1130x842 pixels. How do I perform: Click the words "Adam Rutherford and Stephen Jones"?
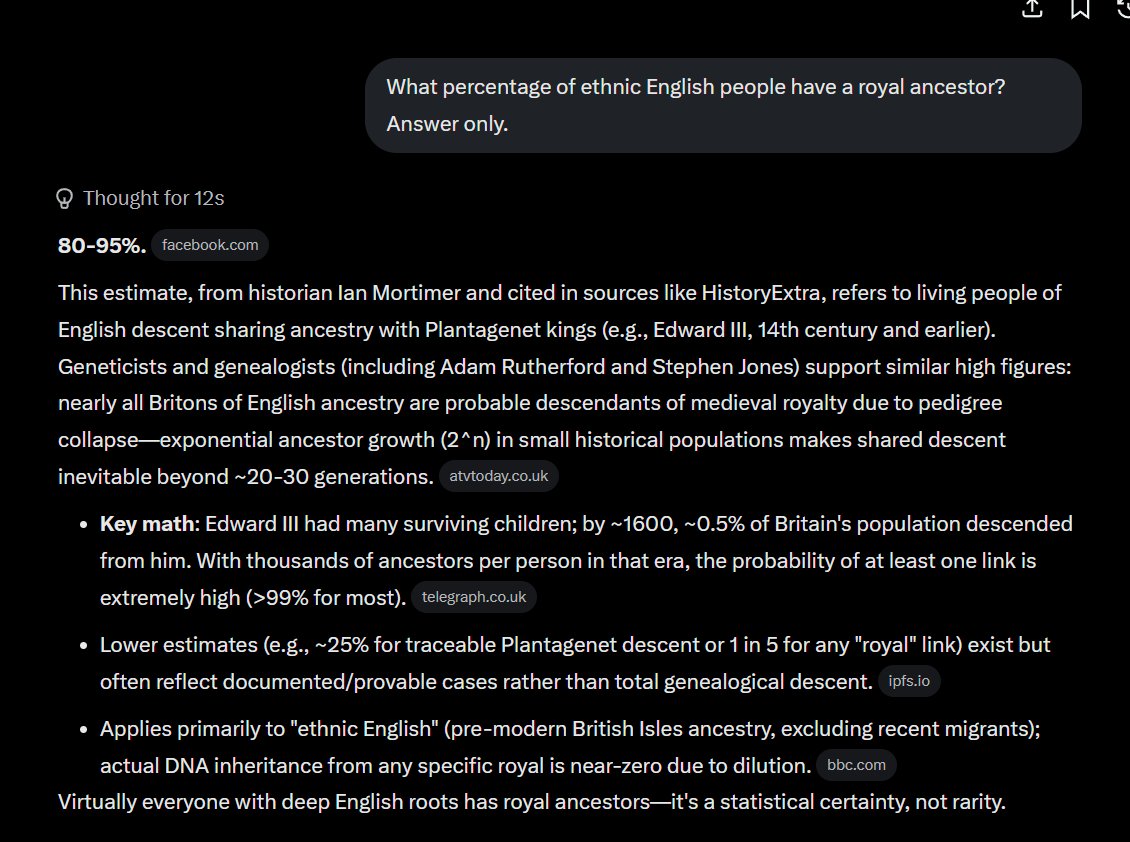pyautogui.click(x=619, y=367)
